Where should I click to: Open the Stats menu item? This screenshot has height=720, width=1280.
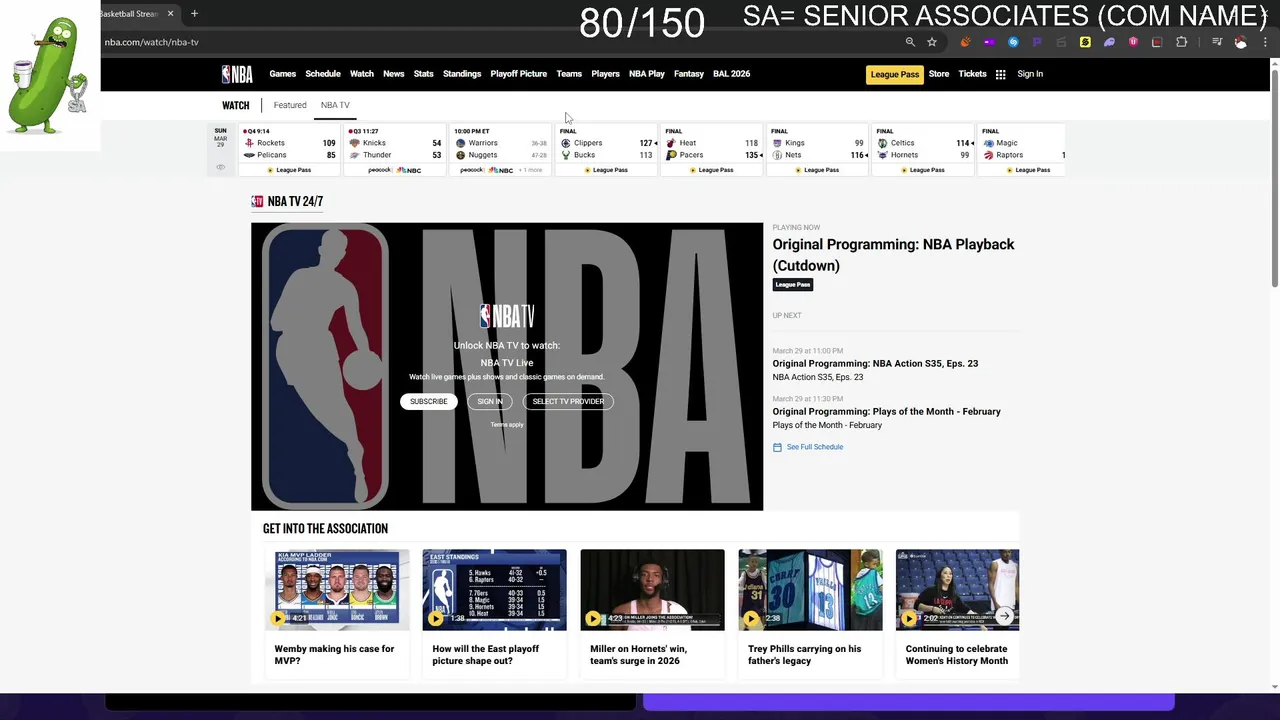pyautogui.click(x=424, y=74)
